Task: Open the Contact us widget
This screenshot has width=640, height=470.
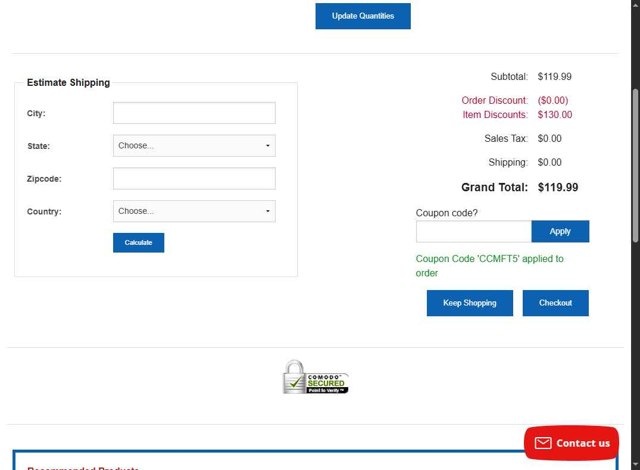Action: click(x=571, y=443)
